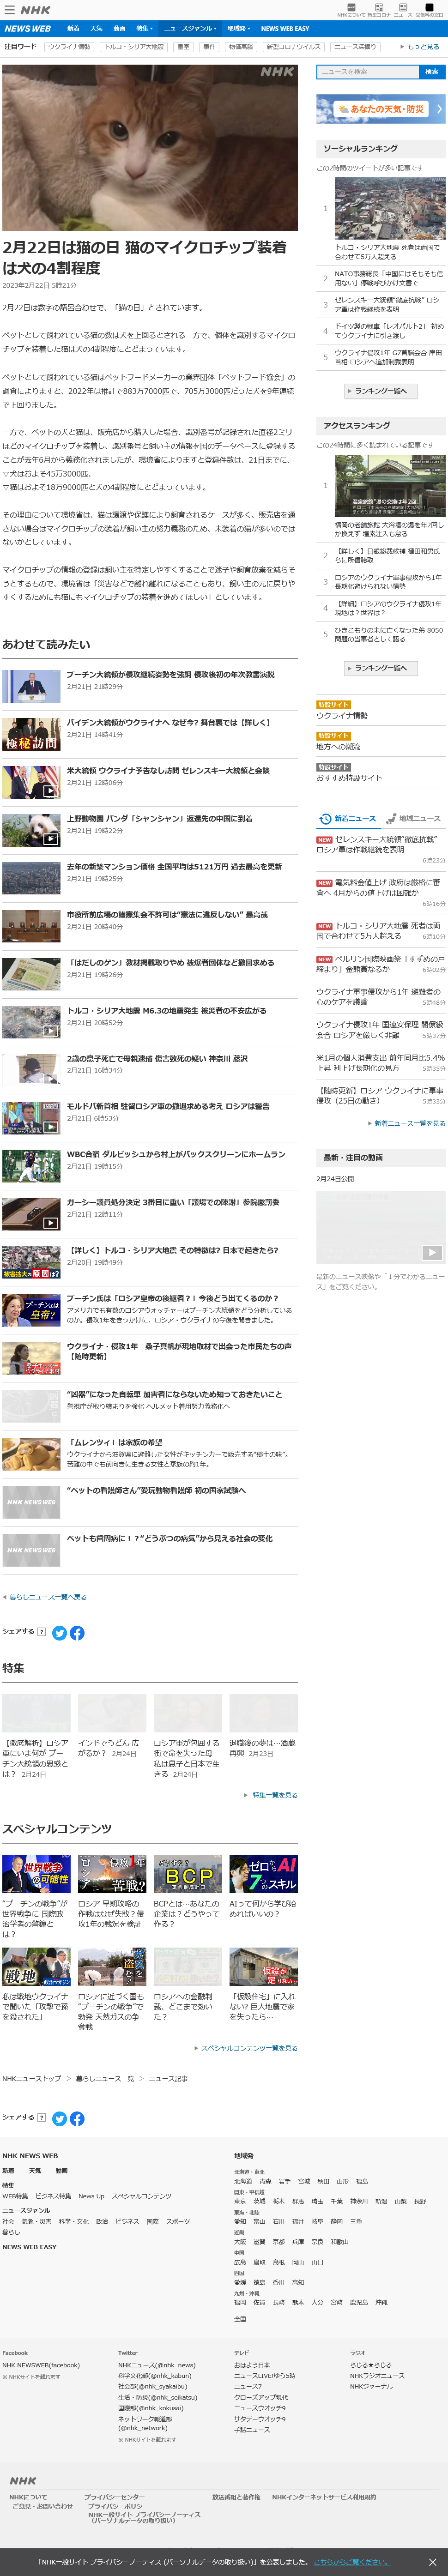Click the share help question mark icon
The height and width of the screenshot is (2576, 448).
pos(41,1632)
